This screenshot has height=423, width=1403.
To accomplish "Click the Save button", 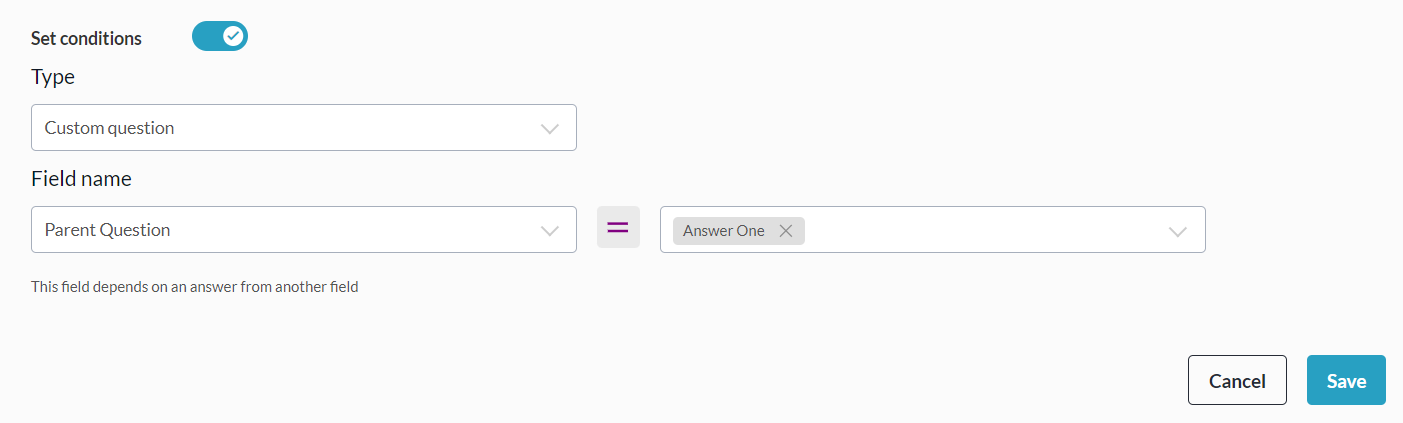I will [x=1345, y=380].
